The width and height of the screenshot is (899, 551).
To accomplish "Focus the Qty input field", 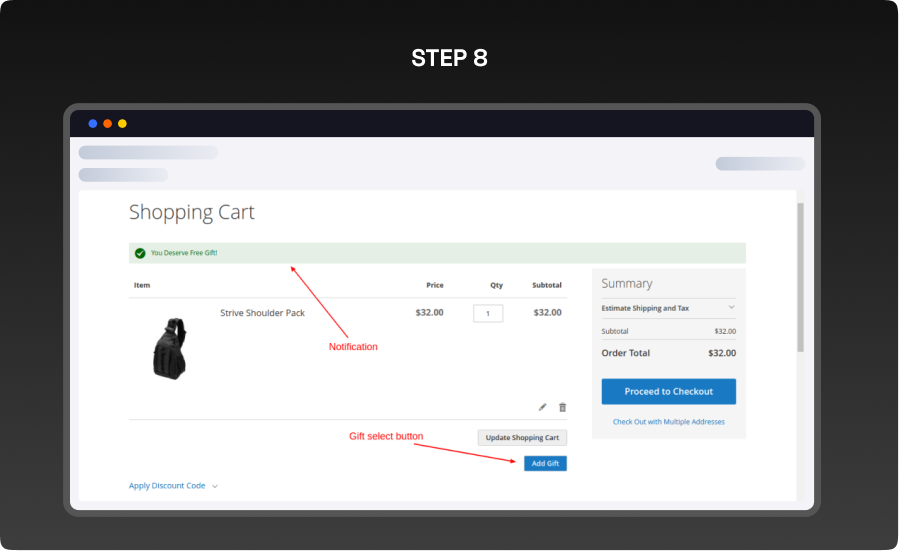I will 488,313.
